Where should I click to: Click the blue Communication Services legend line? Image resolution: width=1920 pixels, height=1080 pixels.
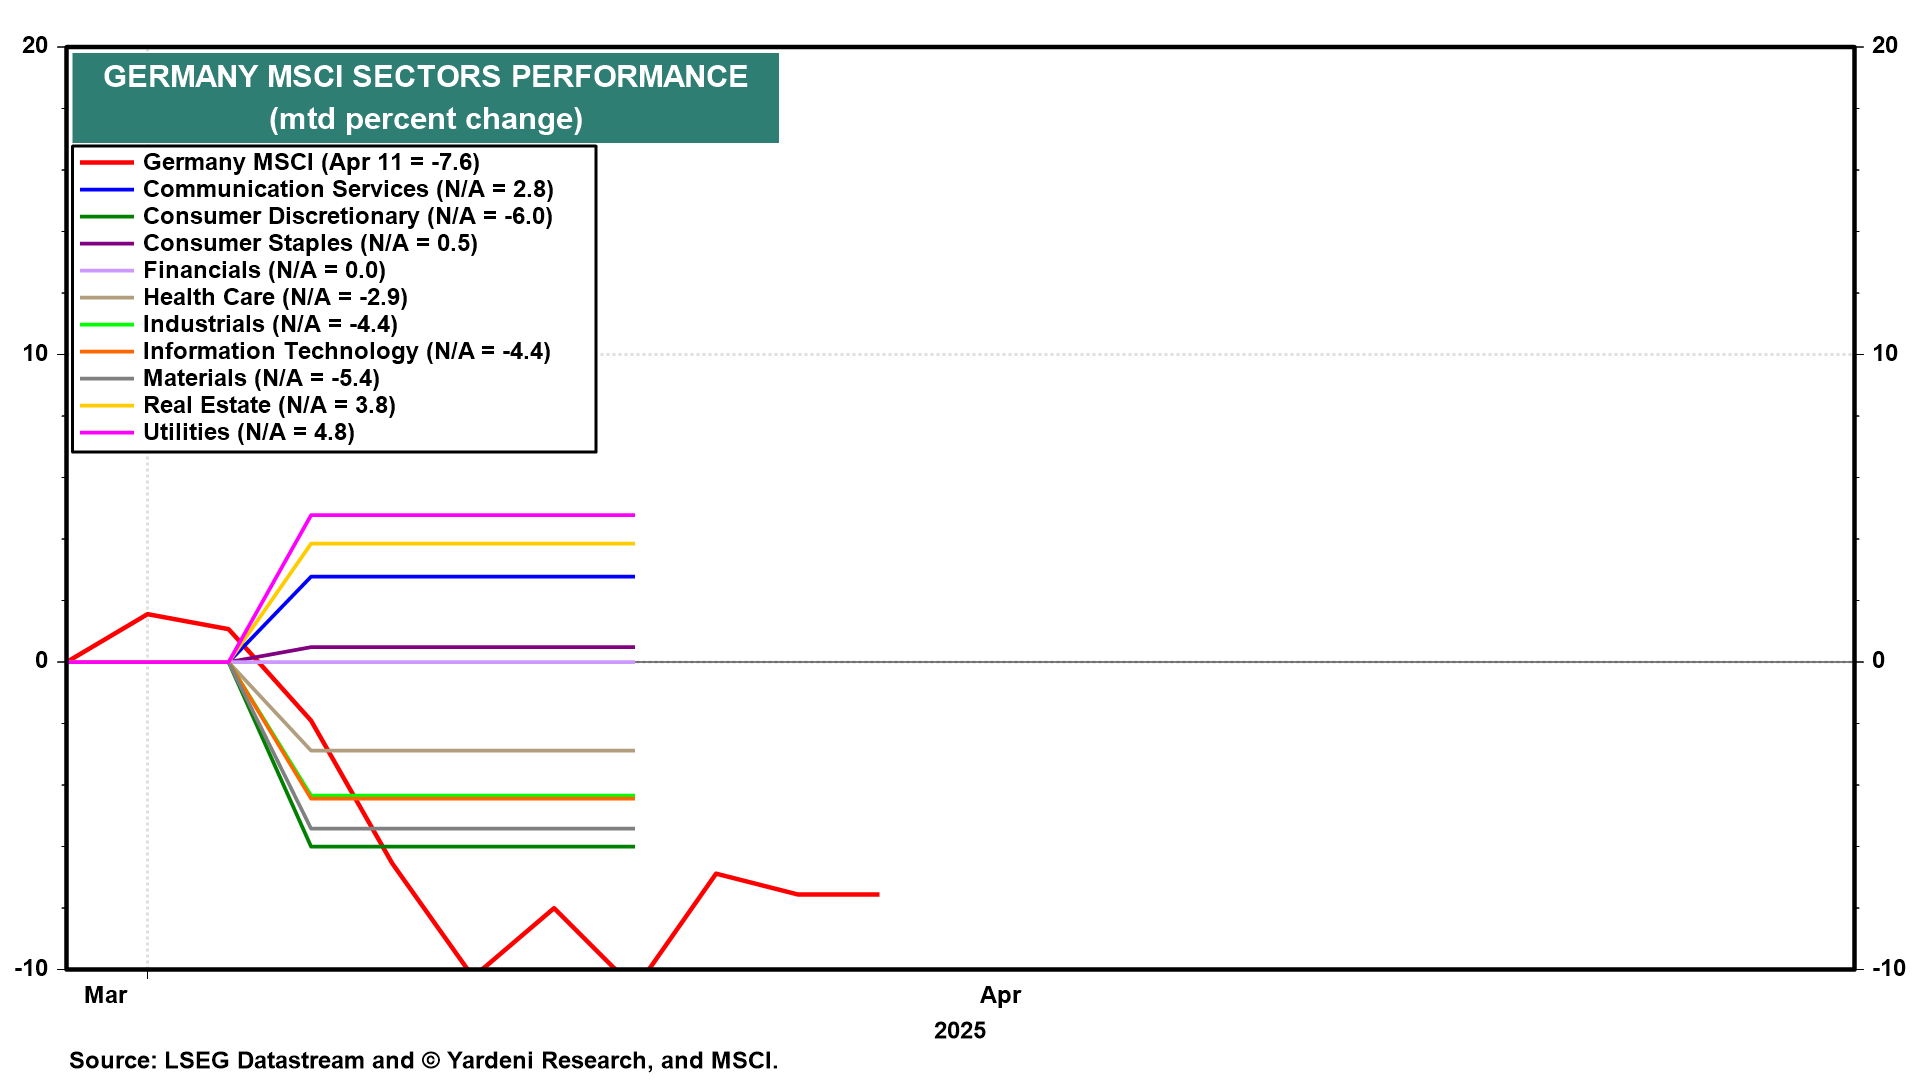(106, 189)
